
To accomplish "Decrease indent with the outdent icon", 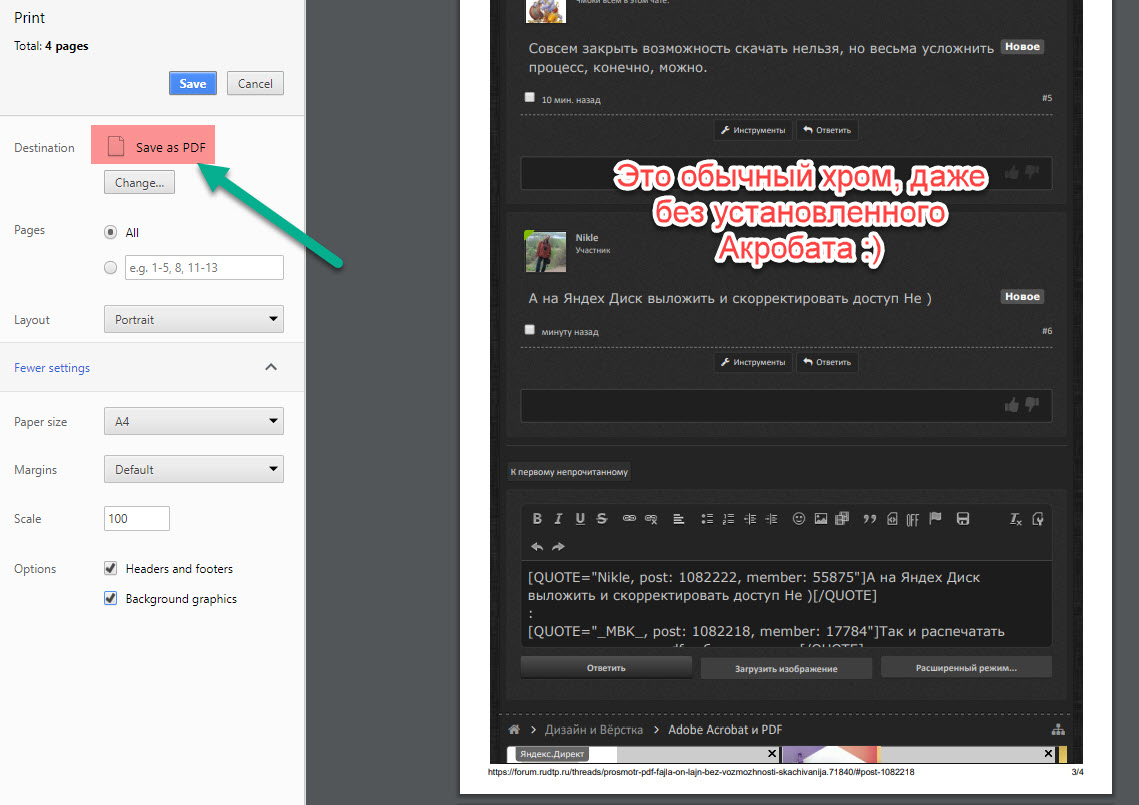I will pyautogui.click(x=750, y=519).
